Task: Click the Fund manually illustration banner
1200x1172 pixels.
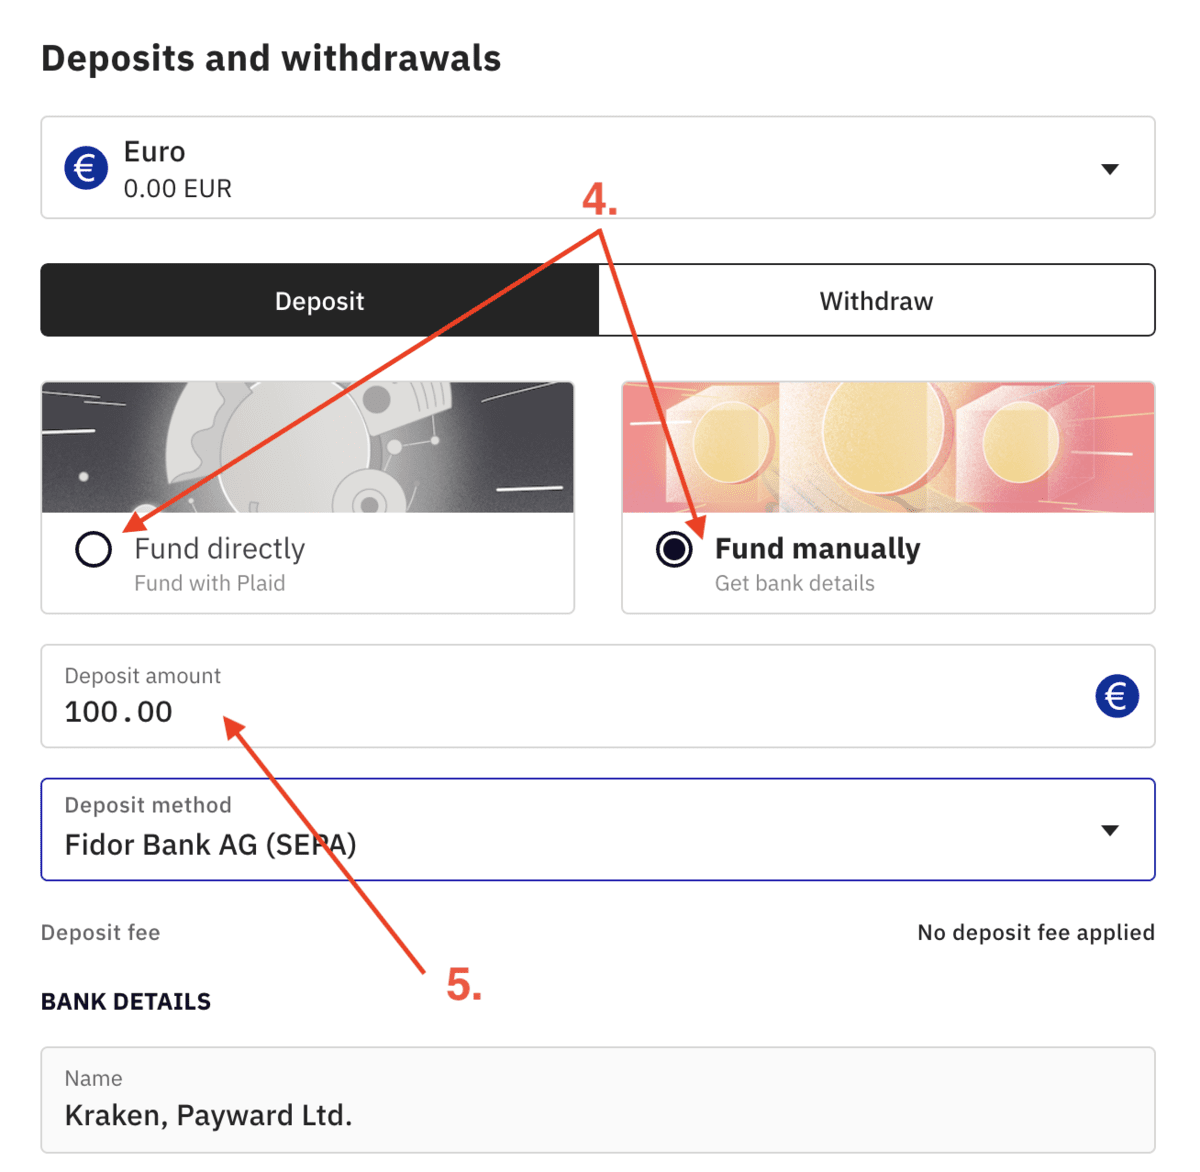Action: [888, 447]
